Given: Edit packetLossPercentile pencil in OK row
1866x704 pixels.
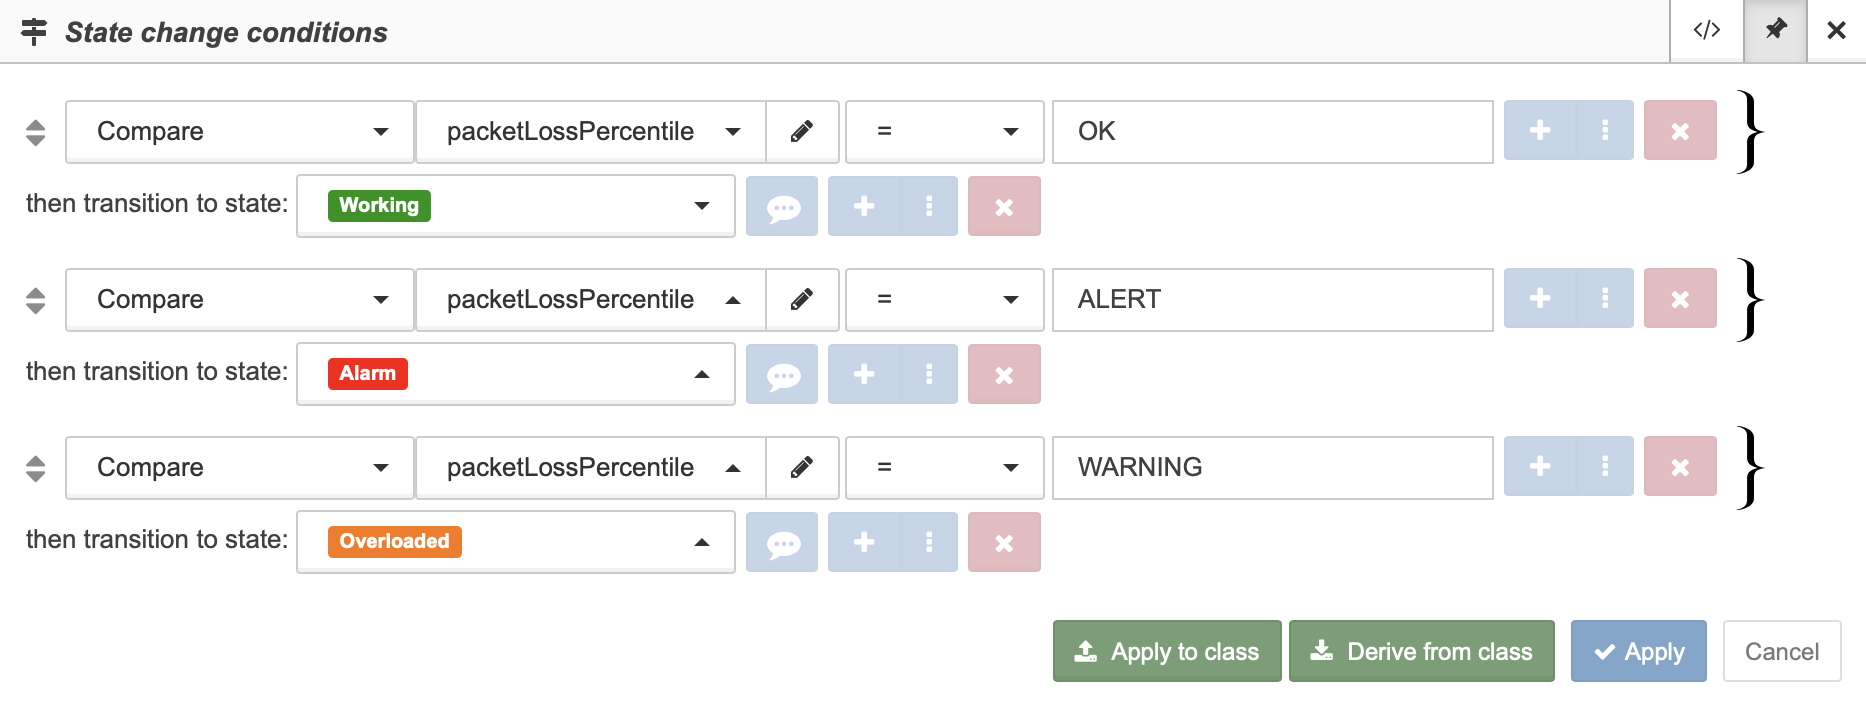Looking at the screenshot, I should (802, 131).
